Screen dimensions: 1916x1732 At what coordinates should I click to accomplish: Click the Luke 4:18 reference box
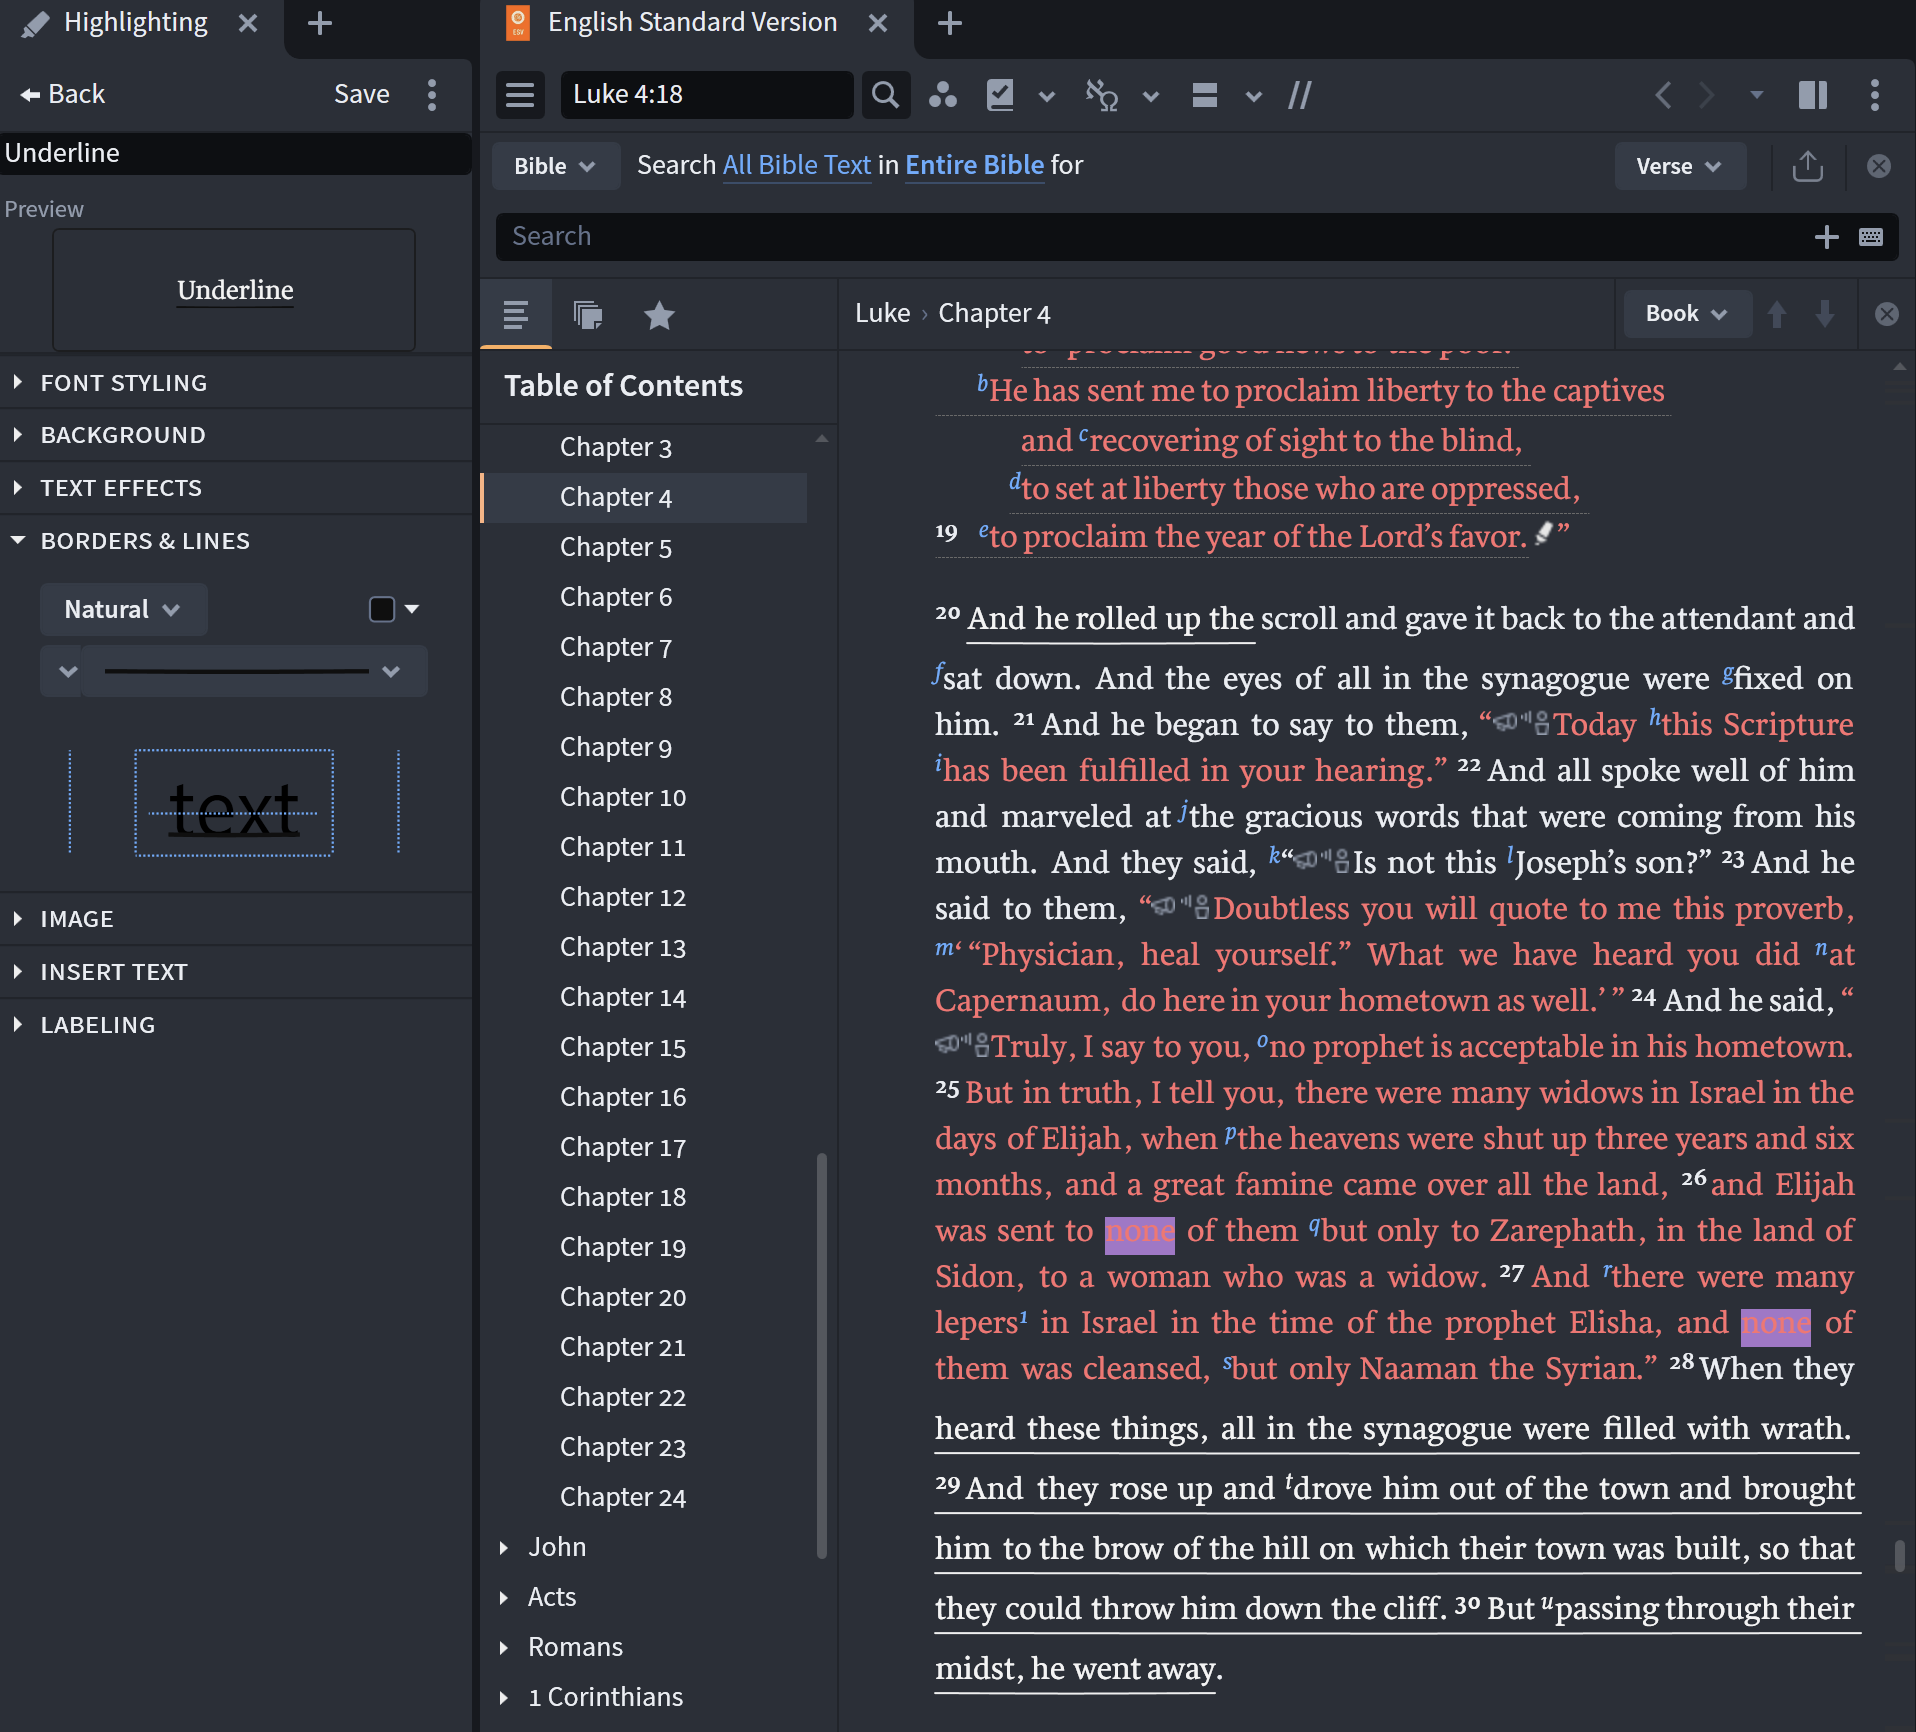pos(707,95)
